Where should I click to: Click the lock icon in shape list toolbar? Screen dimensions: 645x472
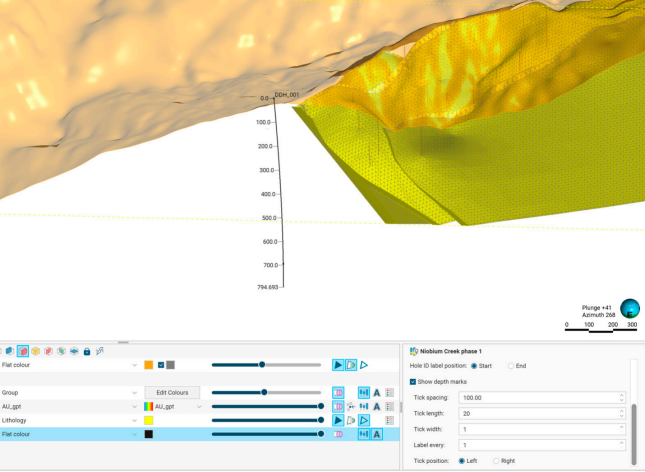(x=87, y=351)
